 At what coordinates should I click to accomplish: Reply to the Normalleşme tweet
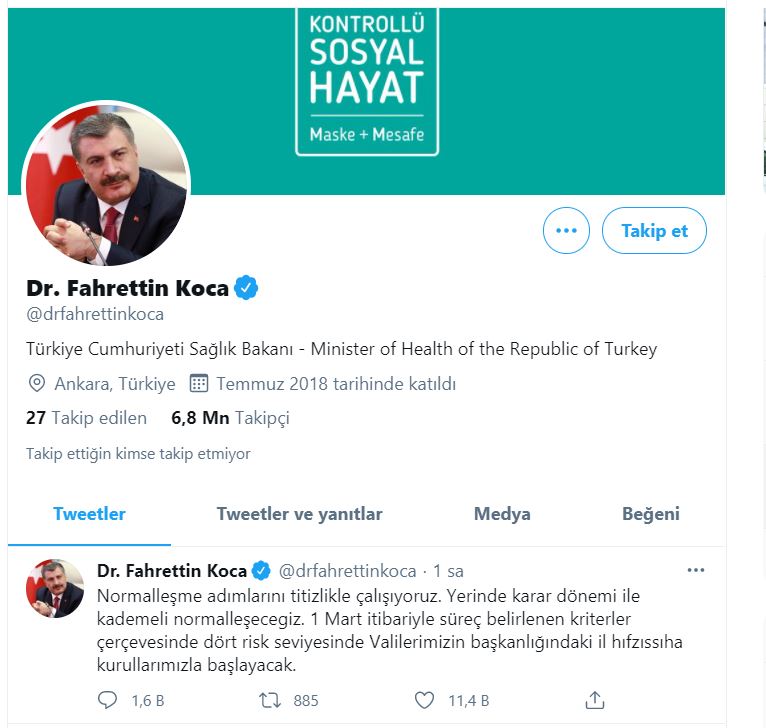coord(108,700)
